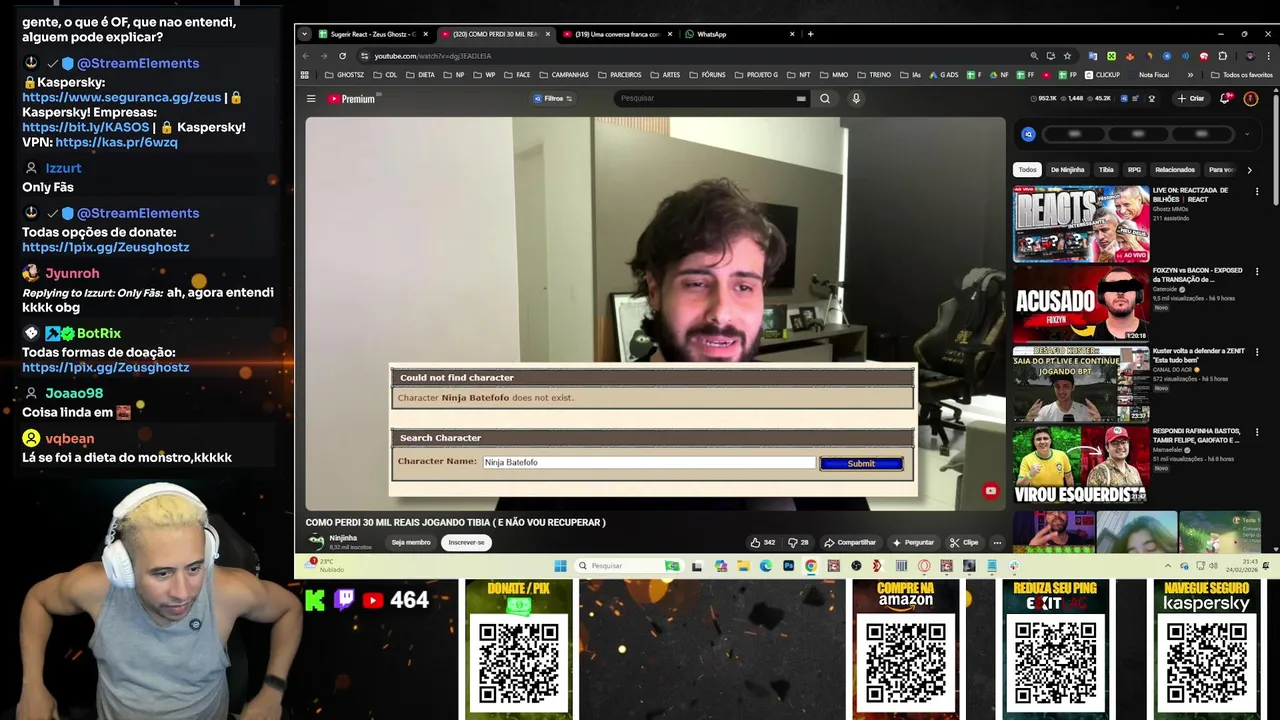Click the YouTube search magnifier button

pyautogui.click(x=825, y=98)
